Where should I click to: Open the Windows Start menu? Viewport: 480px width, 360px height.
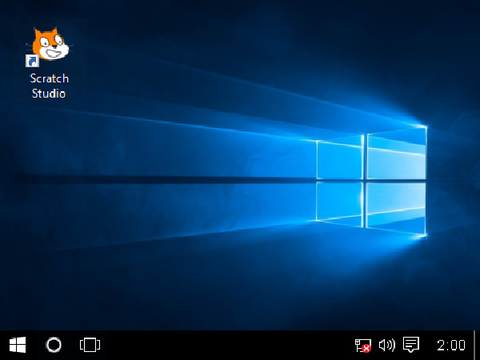point(18,345)
